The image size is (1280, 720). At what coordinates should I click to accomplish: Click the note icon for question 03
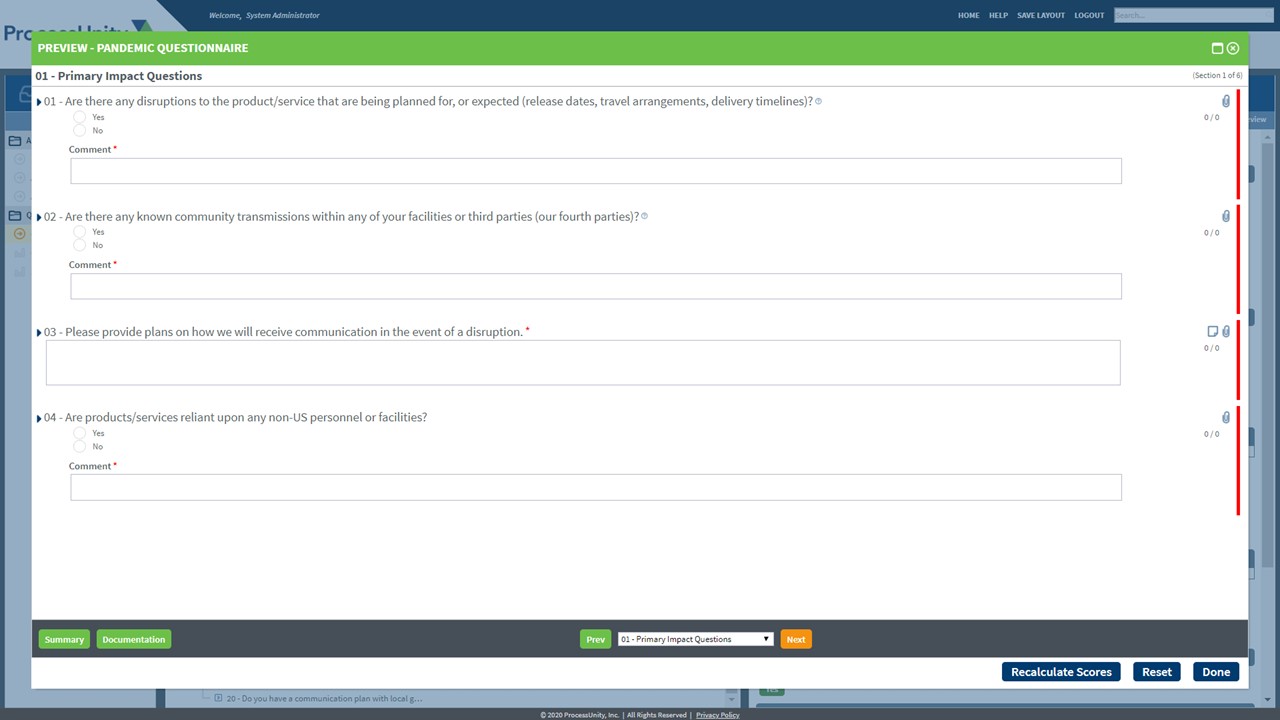[x=1212, y=331]
